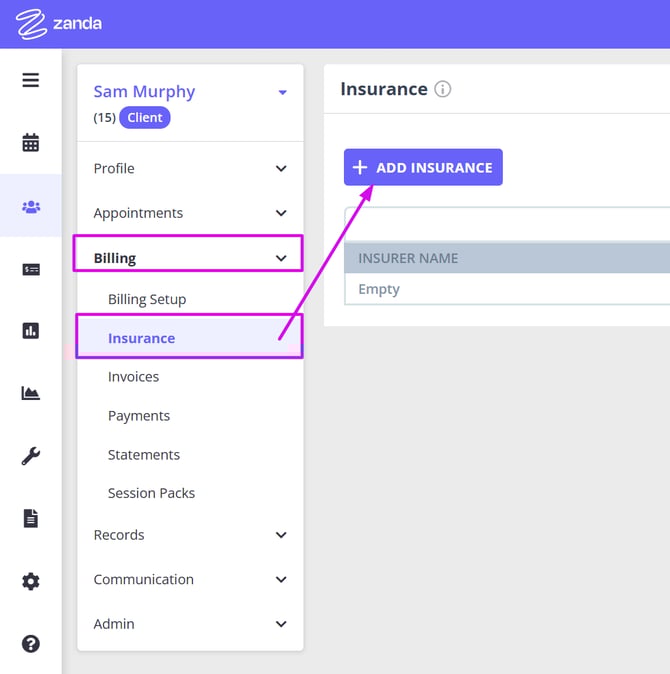Open the billing card icon in sidebar
Viewport: 670px width, 674px height.
(x=31, y=269)
